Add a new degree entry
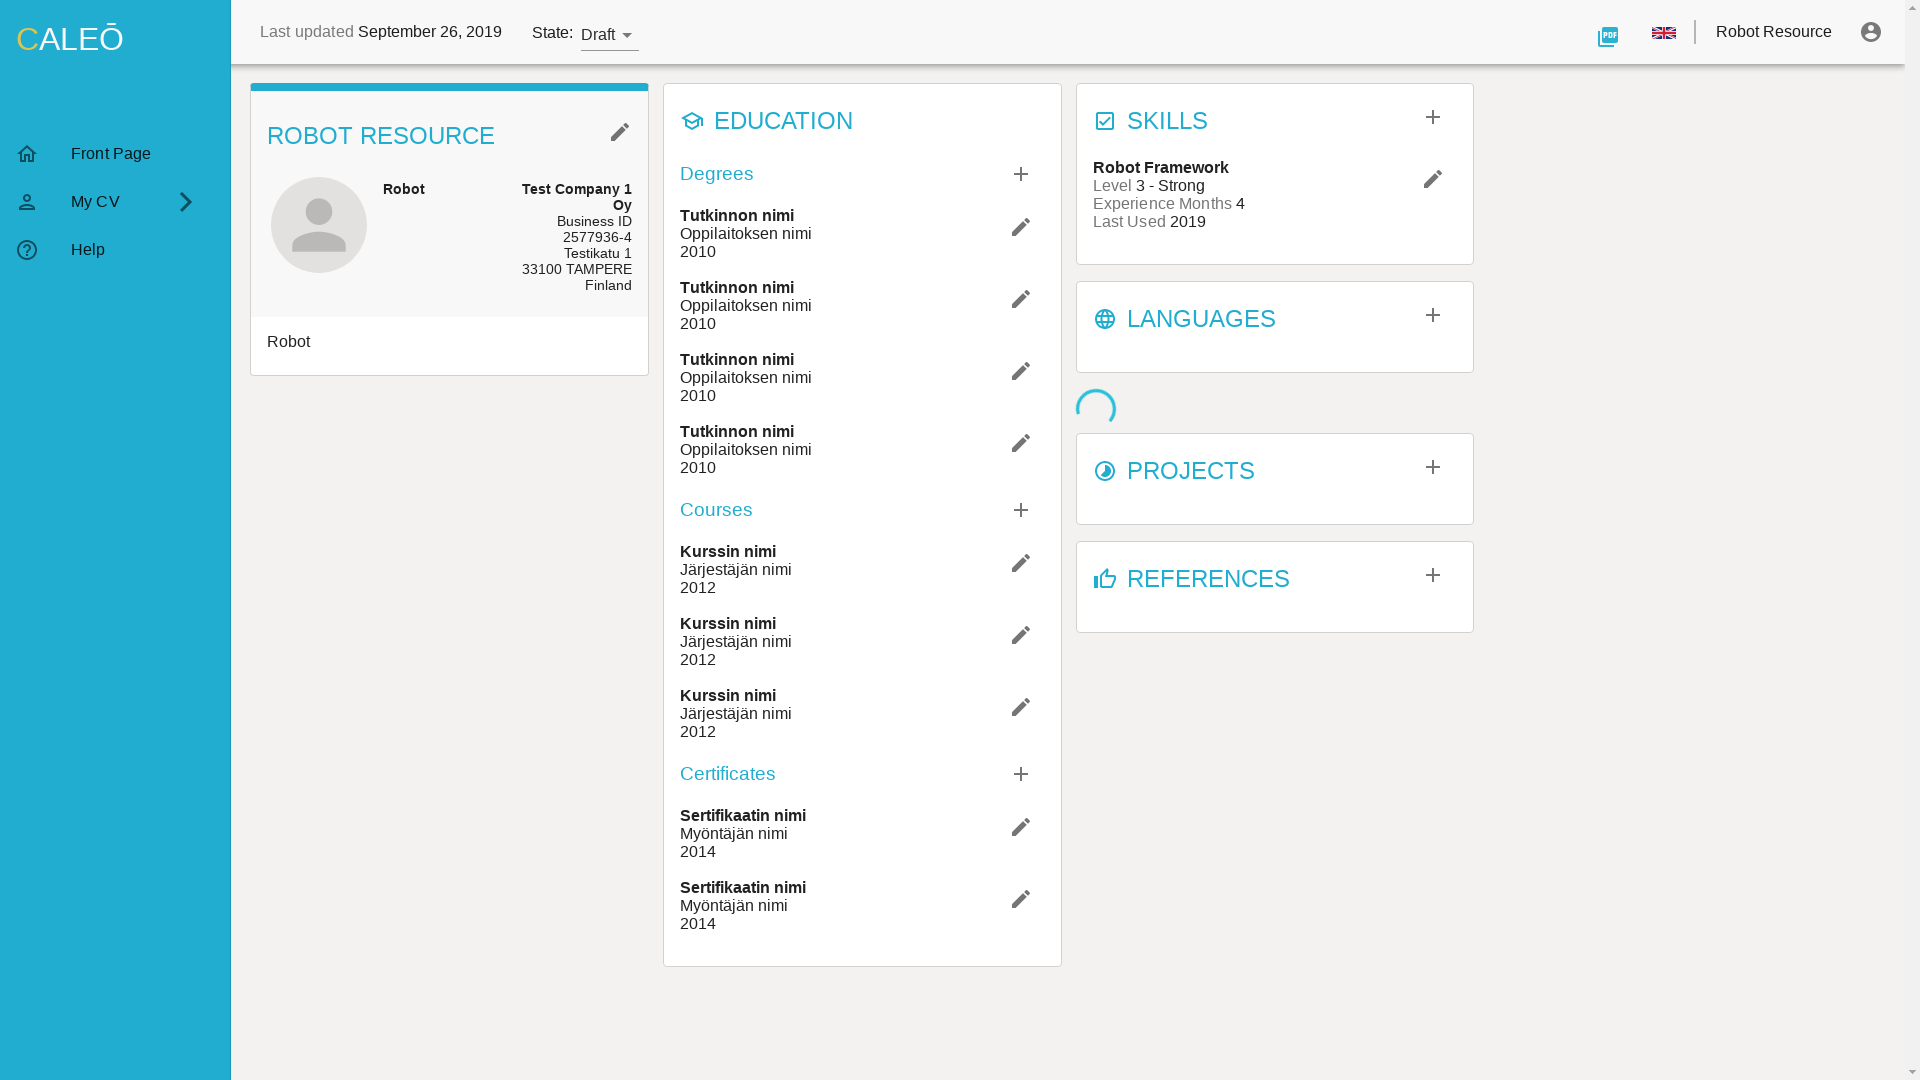1920x1080 pixels. coord(1020,174)
